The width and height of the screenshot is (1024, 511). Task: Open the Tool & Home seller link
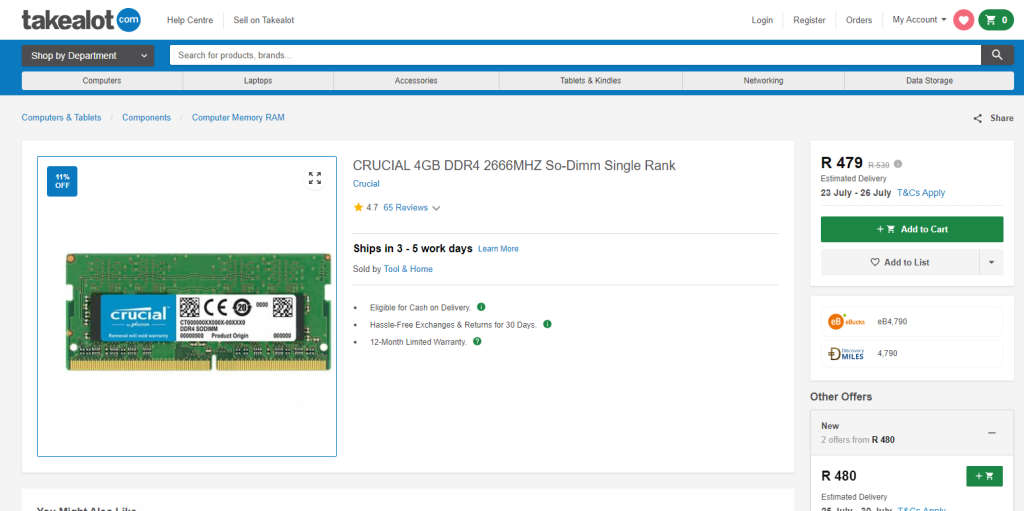tap(408, 269)
